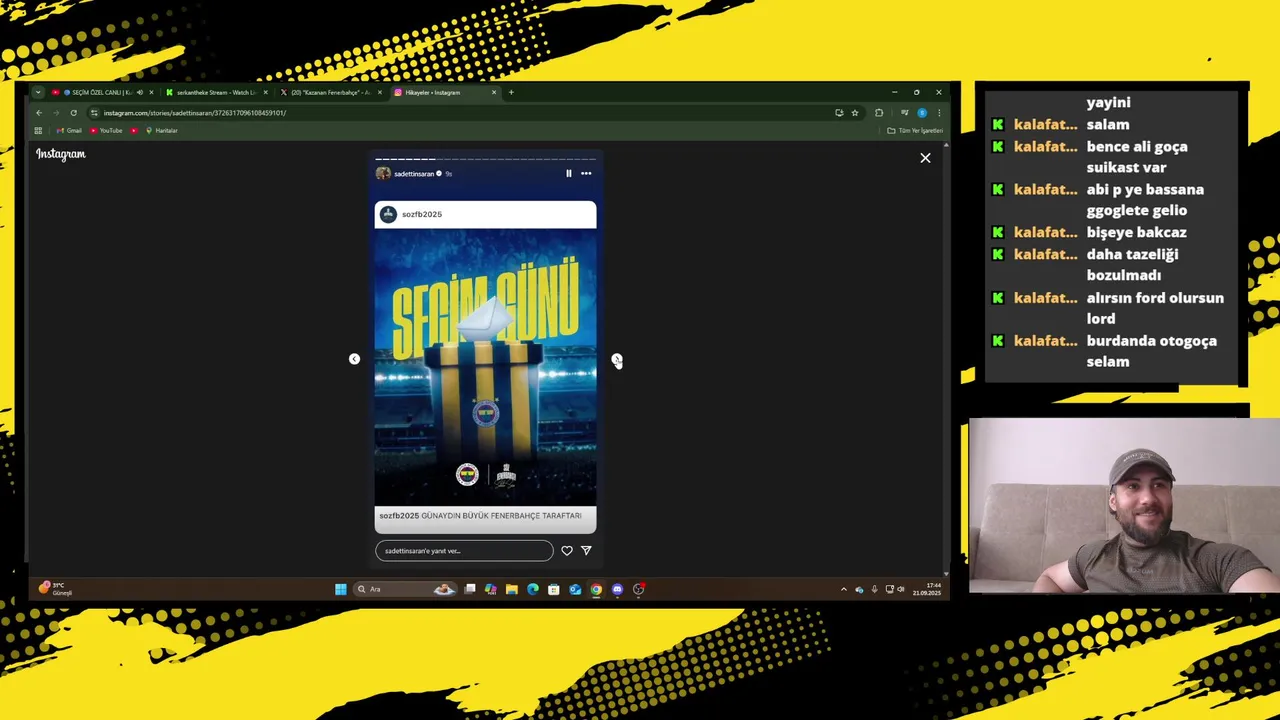Open story options three-dot menu
This screenshot has width=1280, height=720.
586,173
